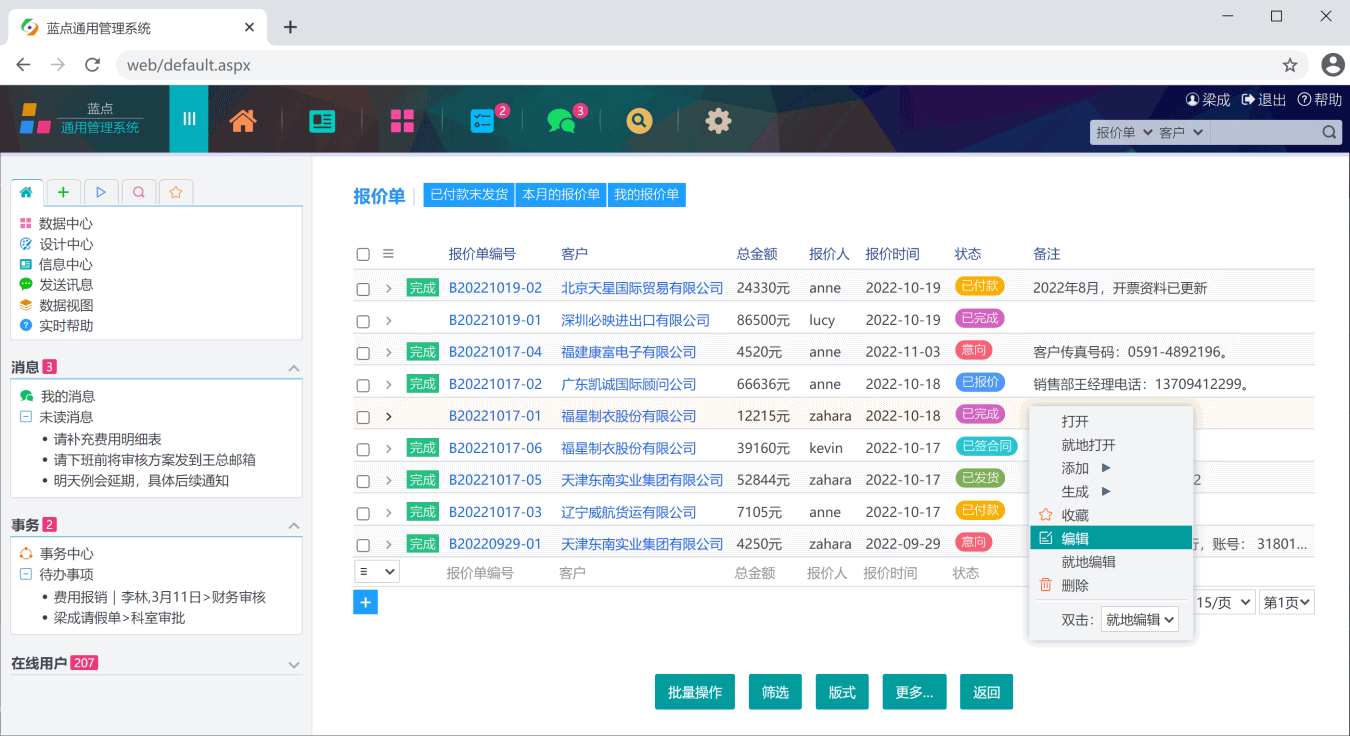Open the pink grid data center icon

click(x=402, y=121)
